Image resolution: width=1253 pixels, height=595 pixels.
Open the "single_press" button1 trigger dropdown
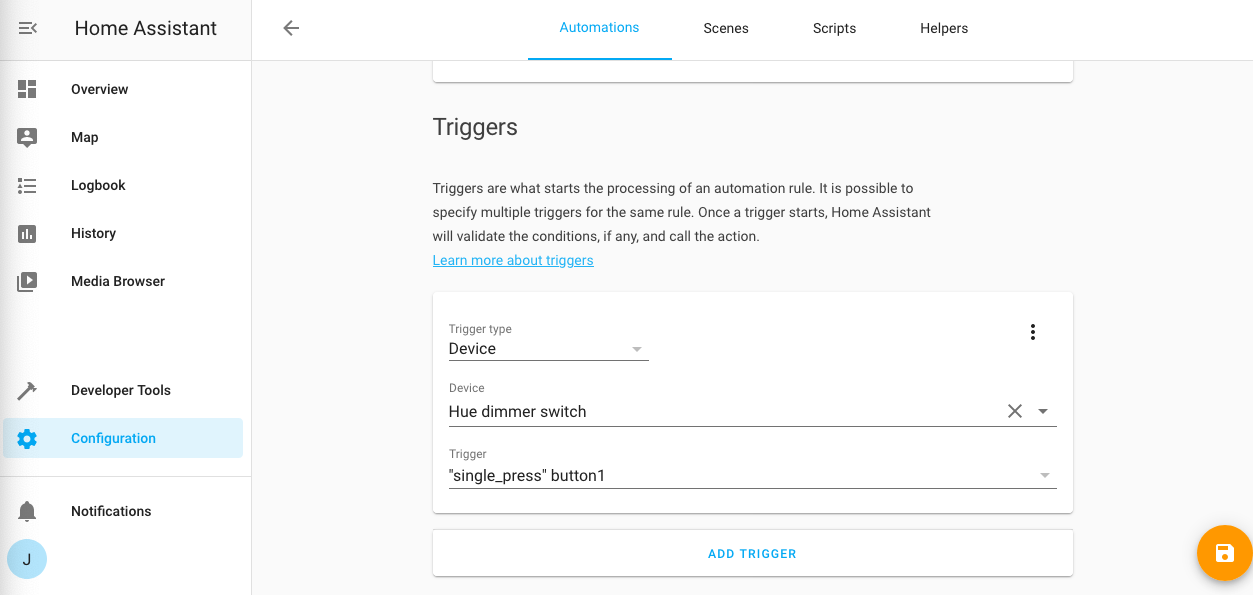1044,476
